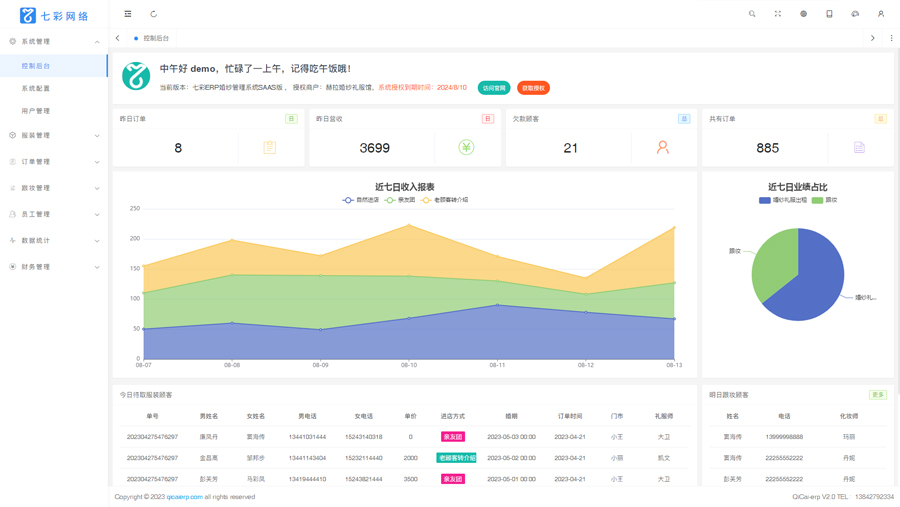Viewport: 900px width, 507px height.
Task: Click the green 访问官网 button
Action: click(494, 88)
